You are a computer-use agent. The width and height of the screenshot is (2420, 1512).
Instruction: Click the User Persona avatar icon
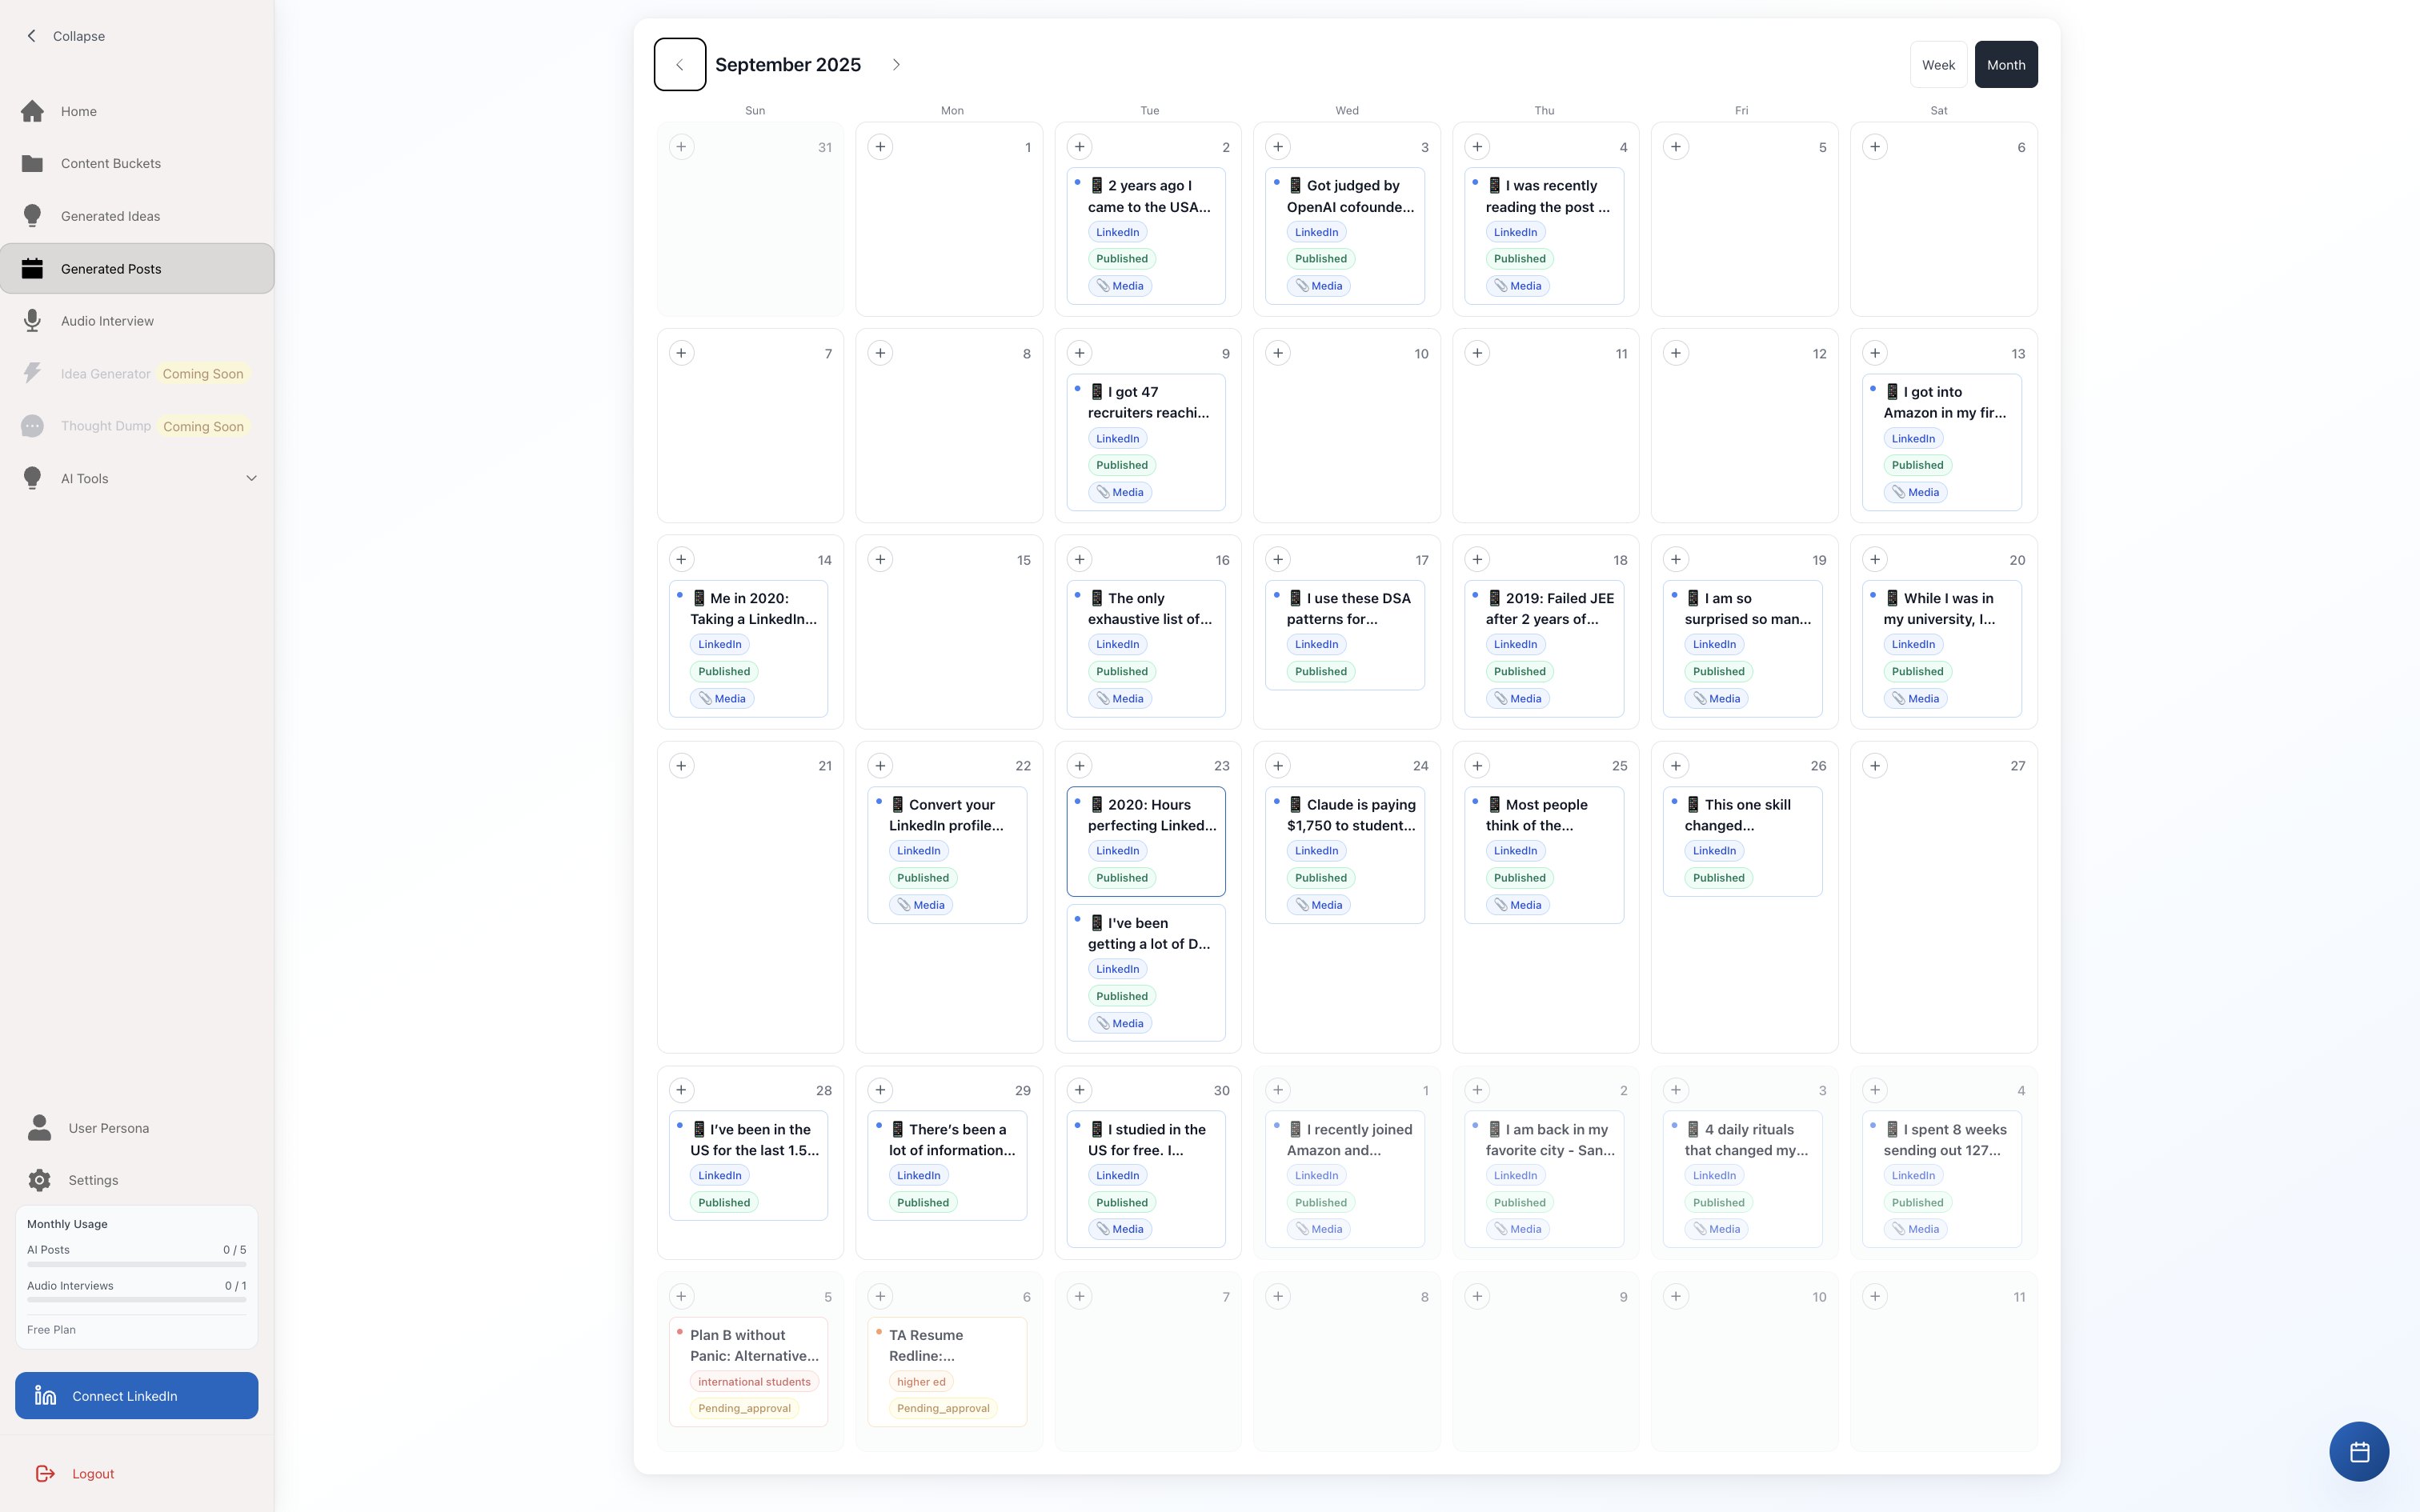pos(39,1128)
